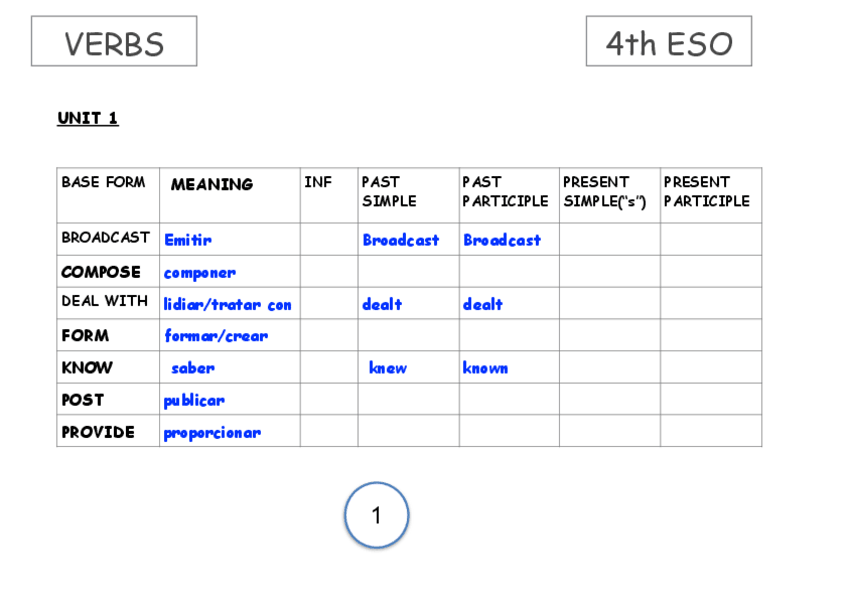Image resolution: width=848 pixels, height=599 pixels.
Task: Click the blue word Emitir
Action: pos(188,240)
